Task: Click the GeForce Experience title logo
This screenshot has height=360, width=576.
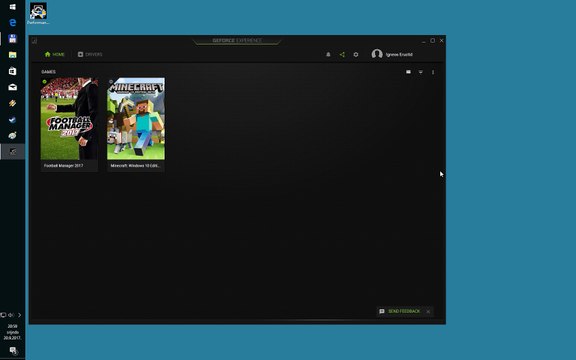Action: tap(237, 40)
